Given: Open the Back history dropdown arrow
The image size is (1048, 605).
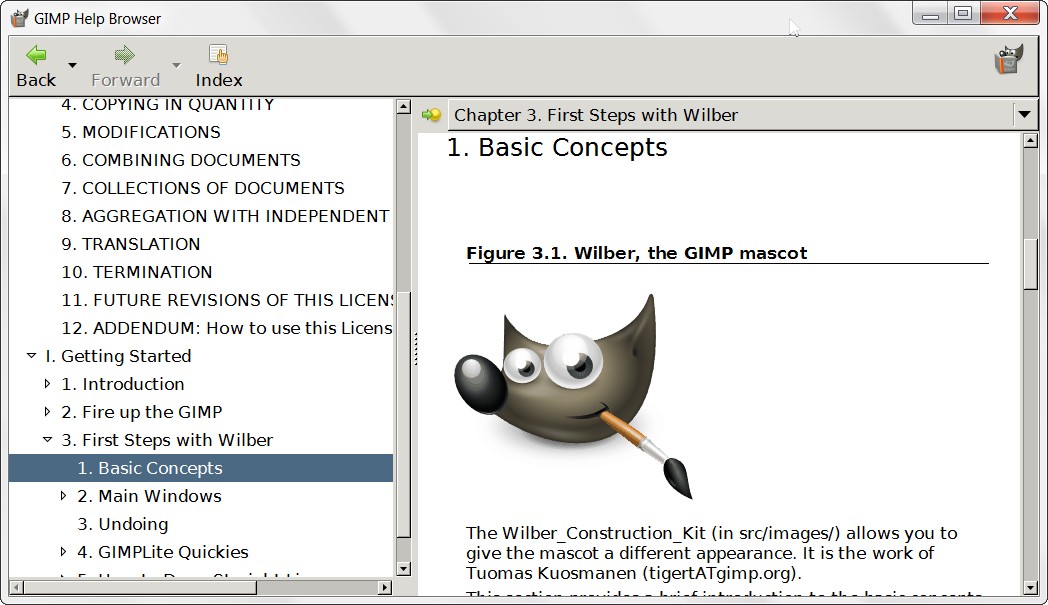Looking at the screenshot, I should 72,65.
